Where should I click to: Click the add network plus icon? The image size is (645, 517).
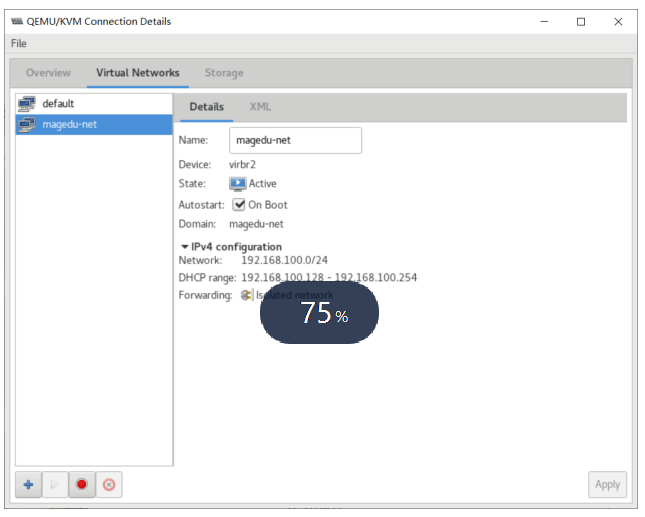tap(28, 485)
